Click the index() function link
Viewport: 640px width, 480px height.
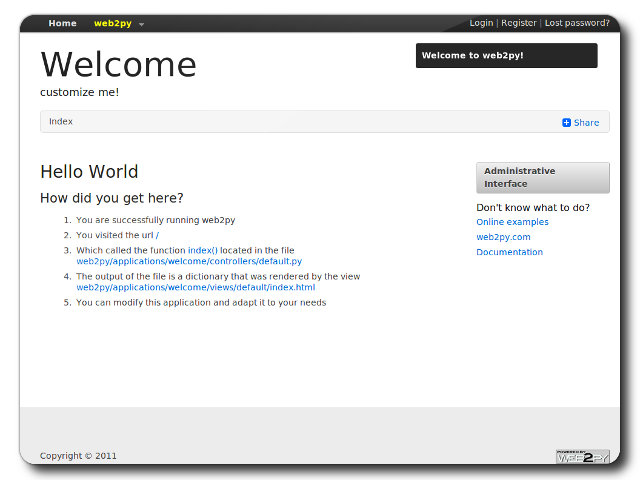pos(202,251)
